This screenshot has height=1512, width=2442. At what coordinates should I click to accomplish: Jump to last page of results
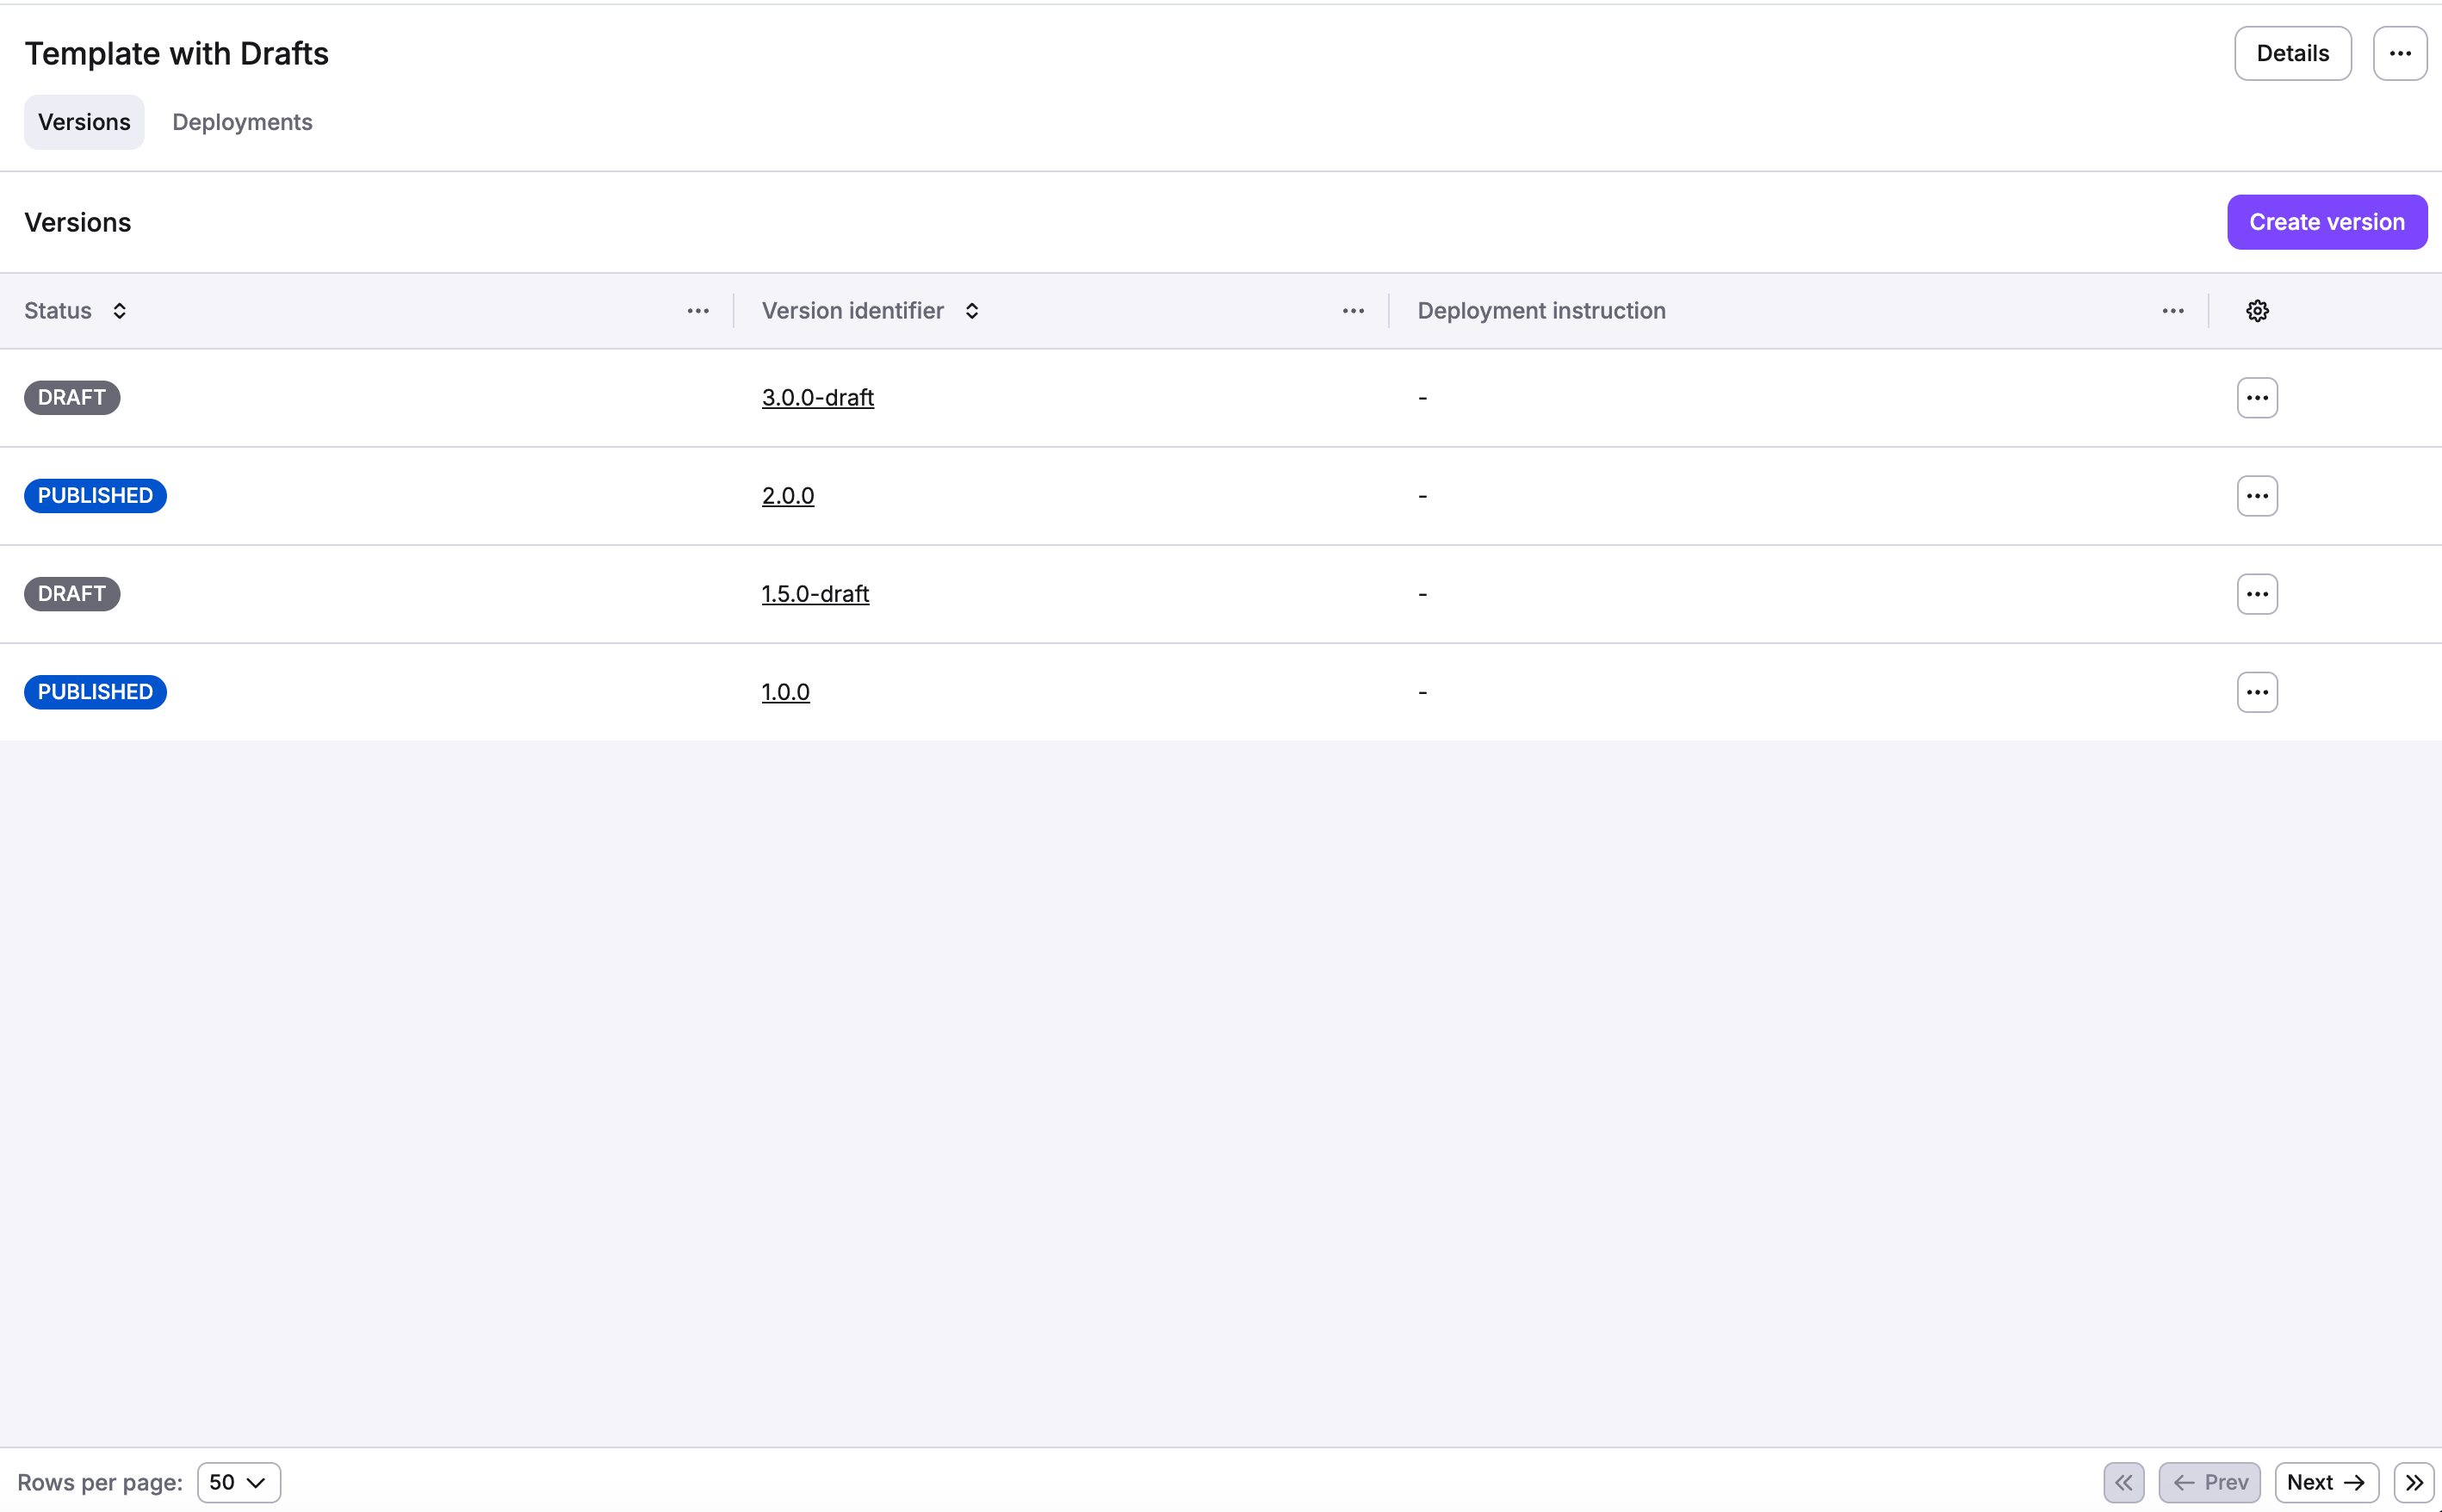(2414, 1482)
